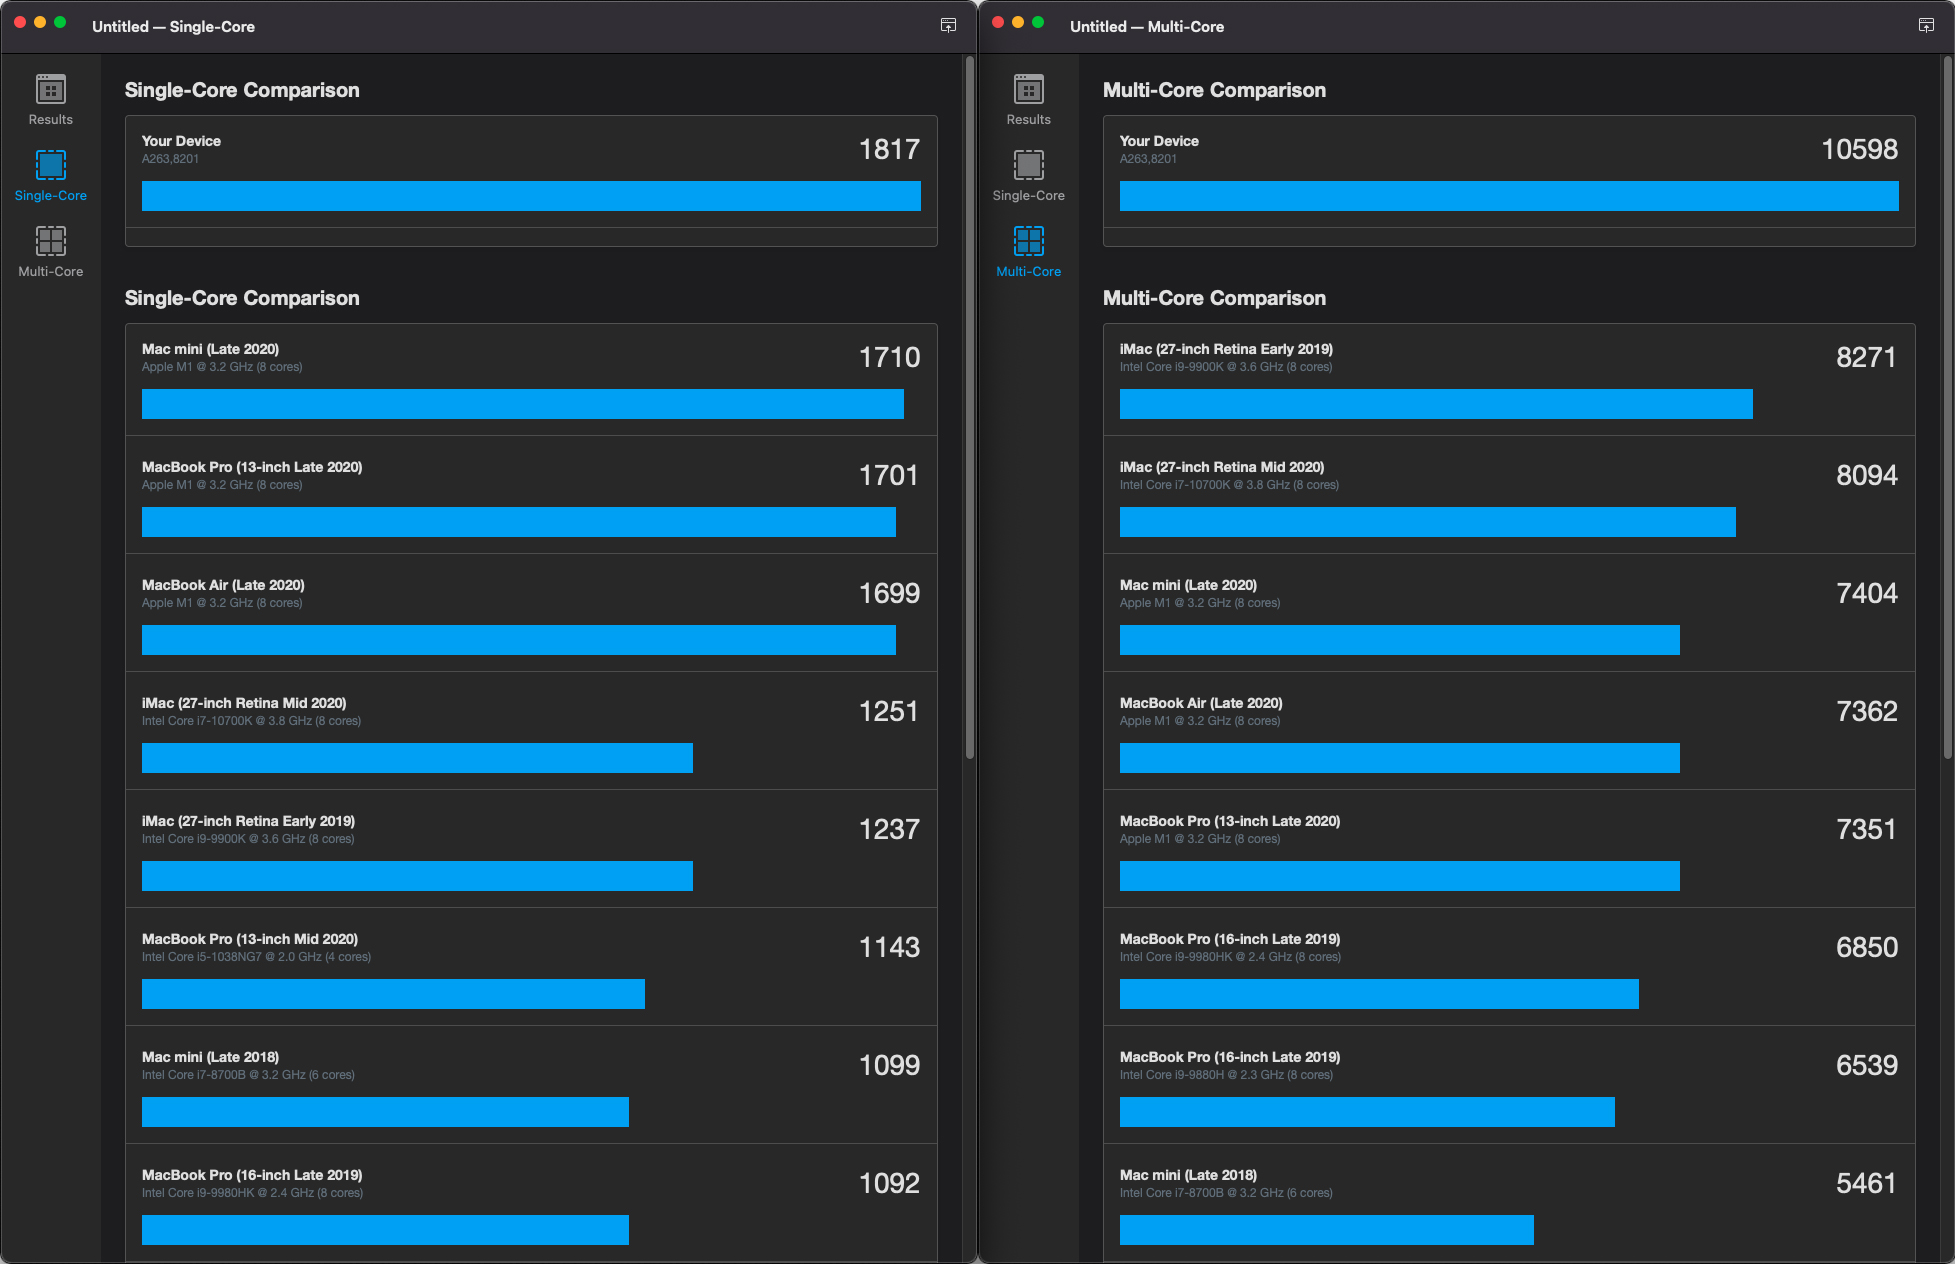Click title bar icon in Single-Core window
Viewport: 1955px width, 1264px height.
click(948, 26)
